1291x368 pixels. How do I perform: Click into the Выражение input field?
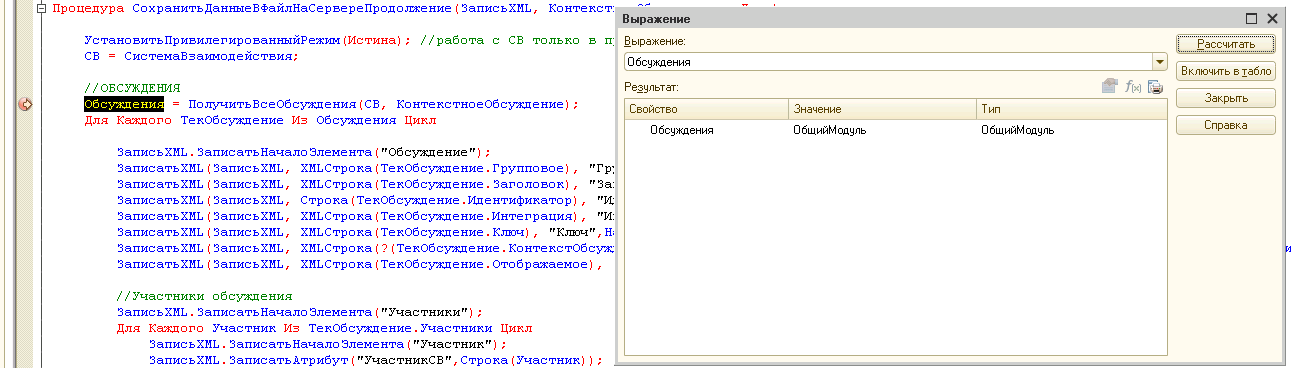(x=887, y=62)
